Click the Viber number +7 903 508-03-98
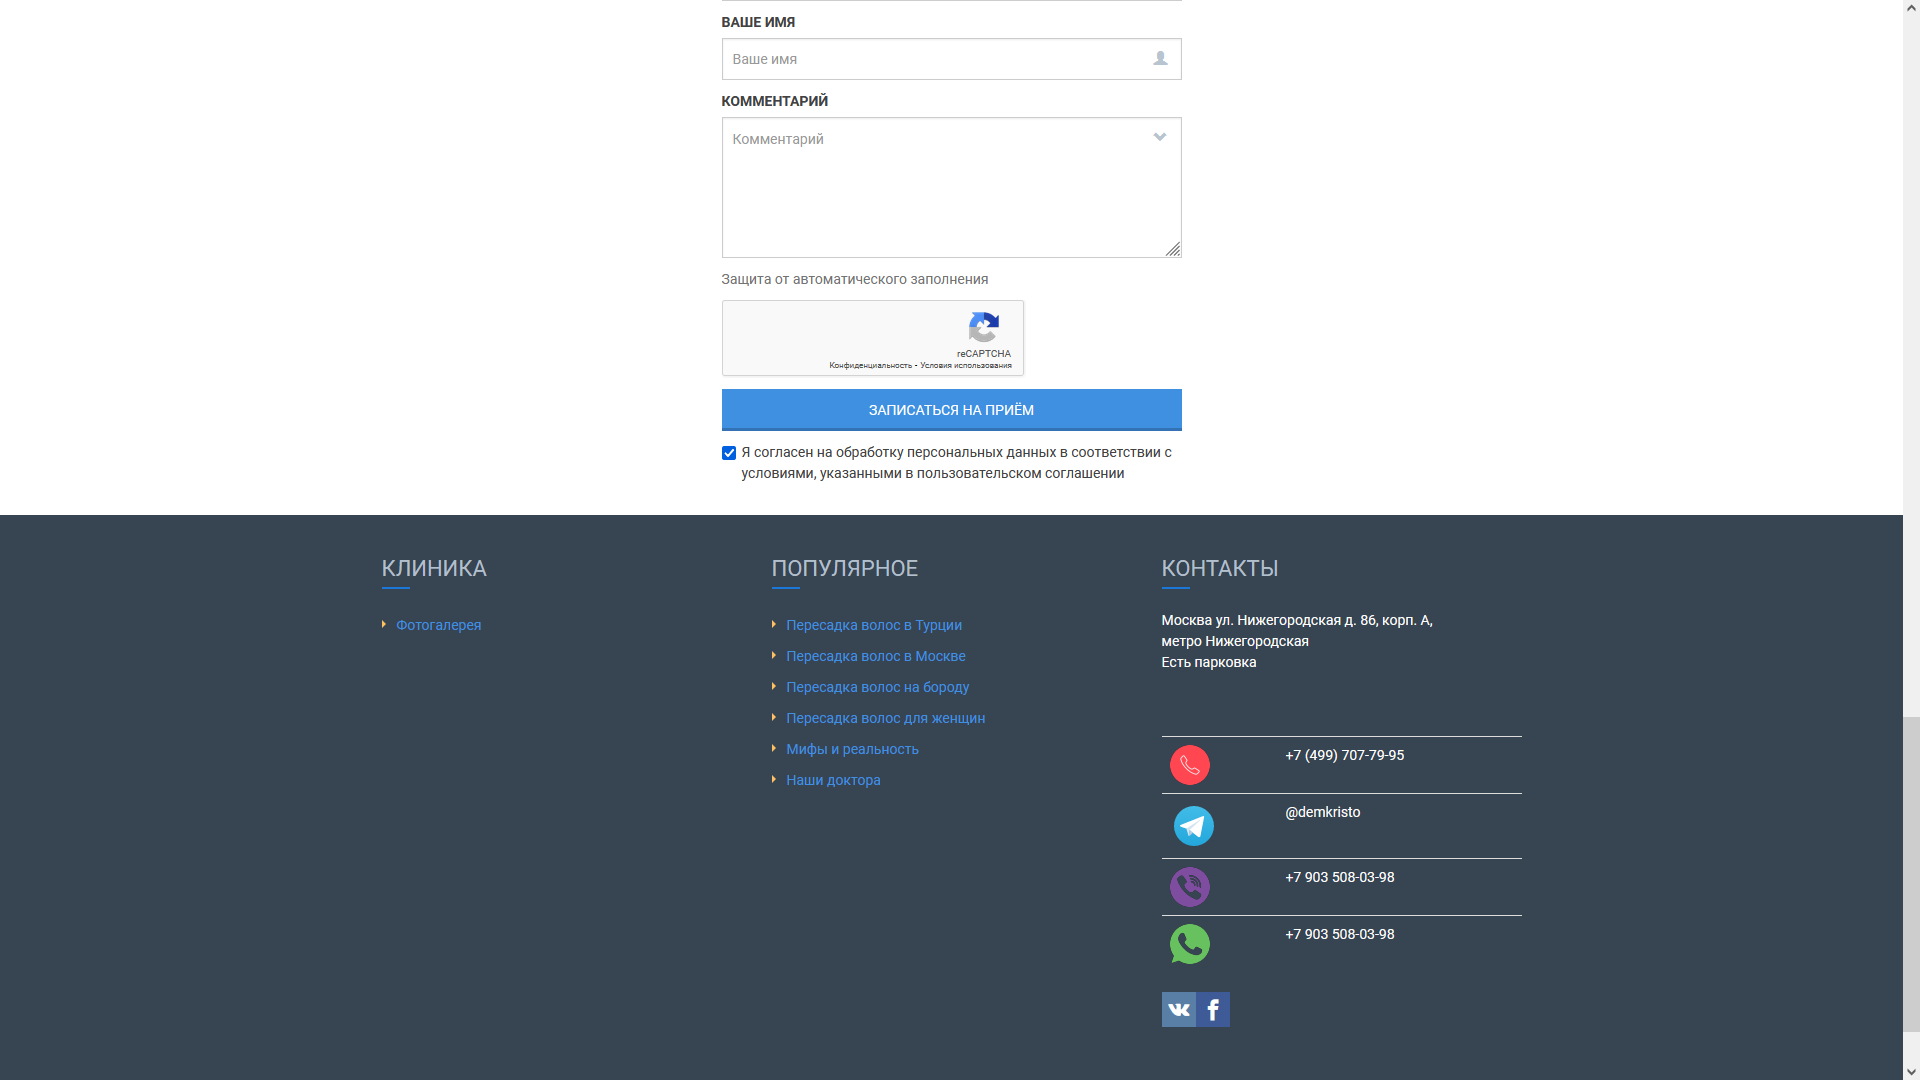 [x=1339, y=877]
